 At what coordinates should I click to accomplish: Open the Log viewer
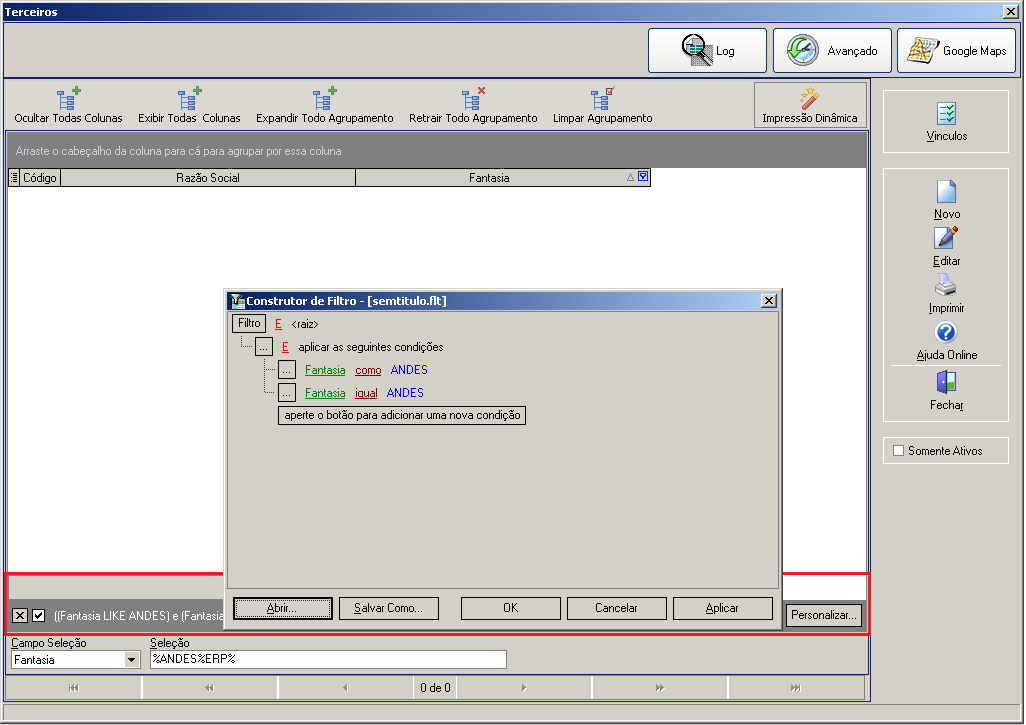click(x=707, y=50)
